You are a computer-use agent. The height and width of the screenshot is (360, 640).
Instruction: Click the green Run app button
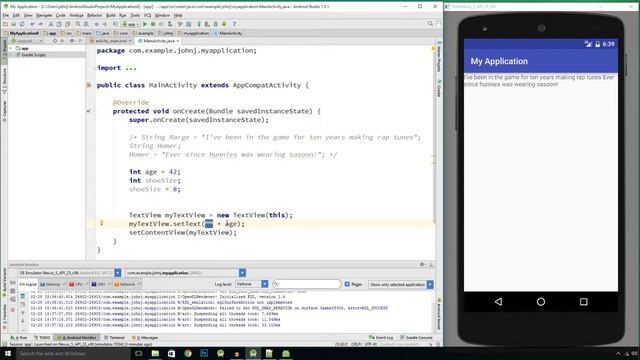click(x=145, y=24)
